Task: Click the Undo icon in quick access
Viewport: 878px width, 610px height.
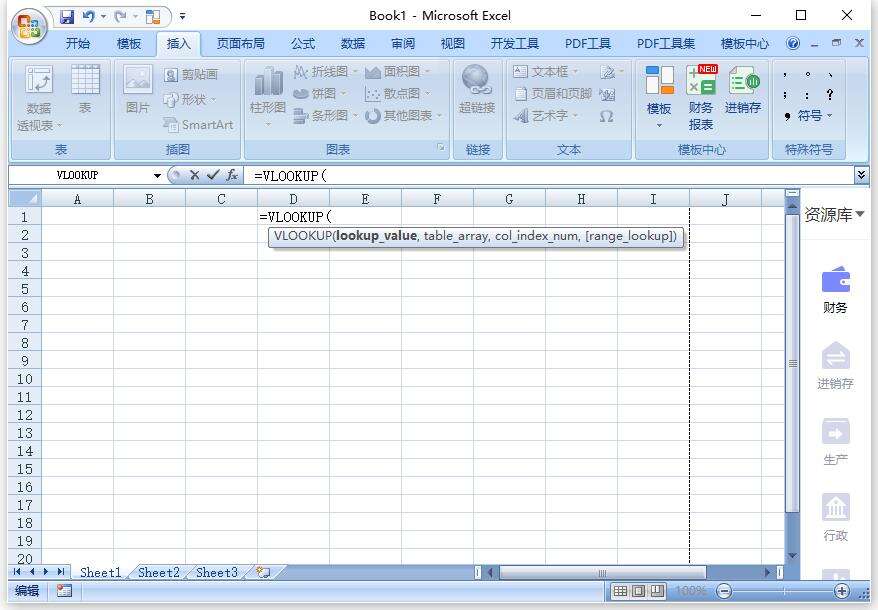Action: point(88,17)
